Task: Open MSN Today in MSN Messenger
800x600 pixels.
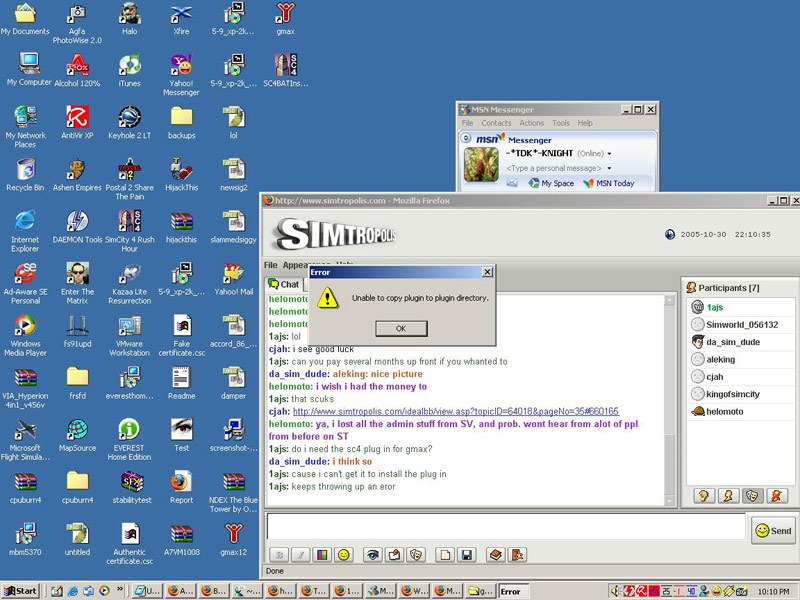Action: (609, 183)
